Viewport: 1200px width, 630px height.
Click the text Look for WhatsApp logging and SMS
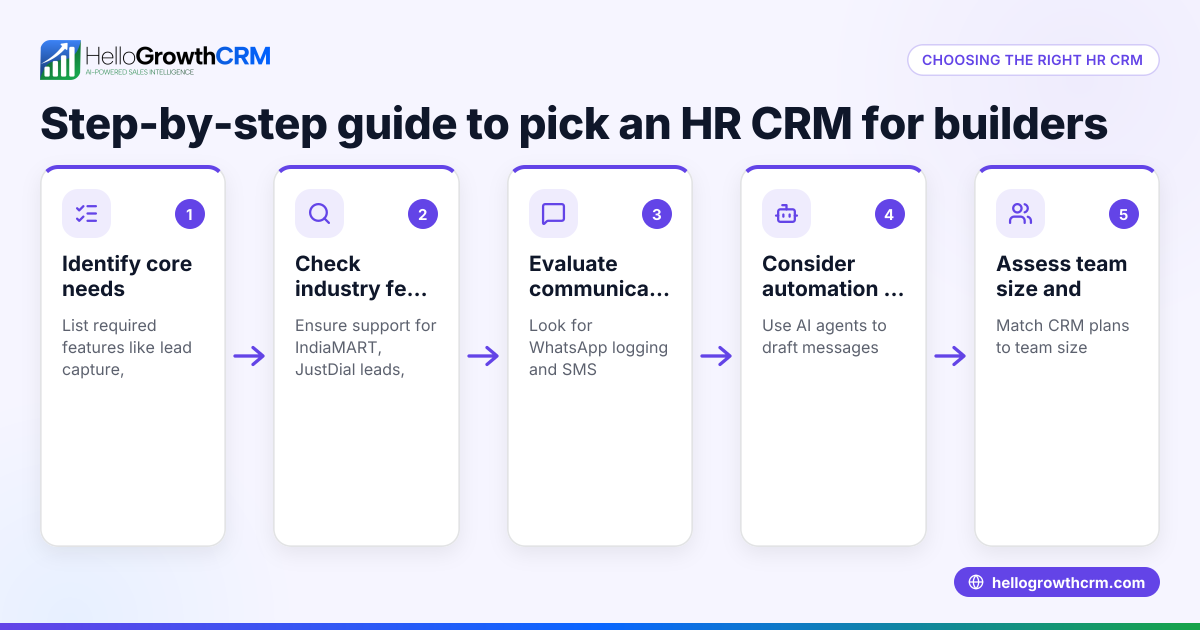[598, 348]
